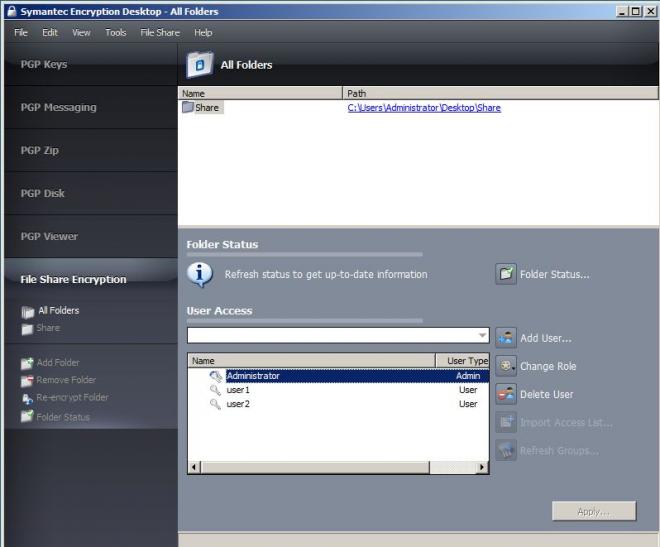Viewport: 660px width, 547px height.
Task: Open the User Access dropdown arrow
Action: pyautogui.click(x=482, y=335)
